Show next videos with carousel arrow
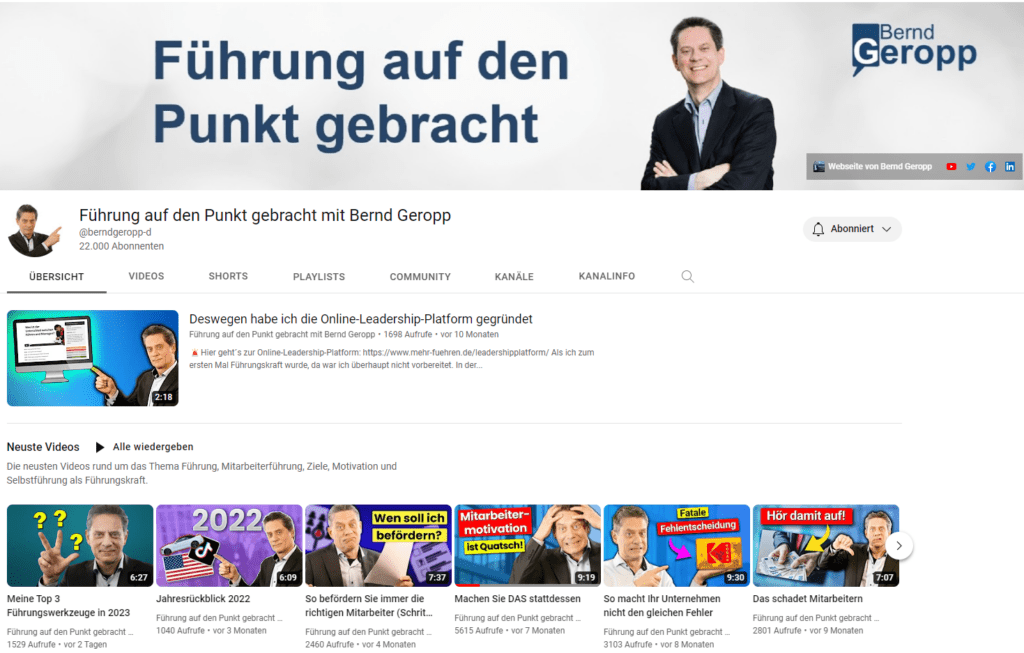This screenshot has width=1024, height=653. coord(899,546)
